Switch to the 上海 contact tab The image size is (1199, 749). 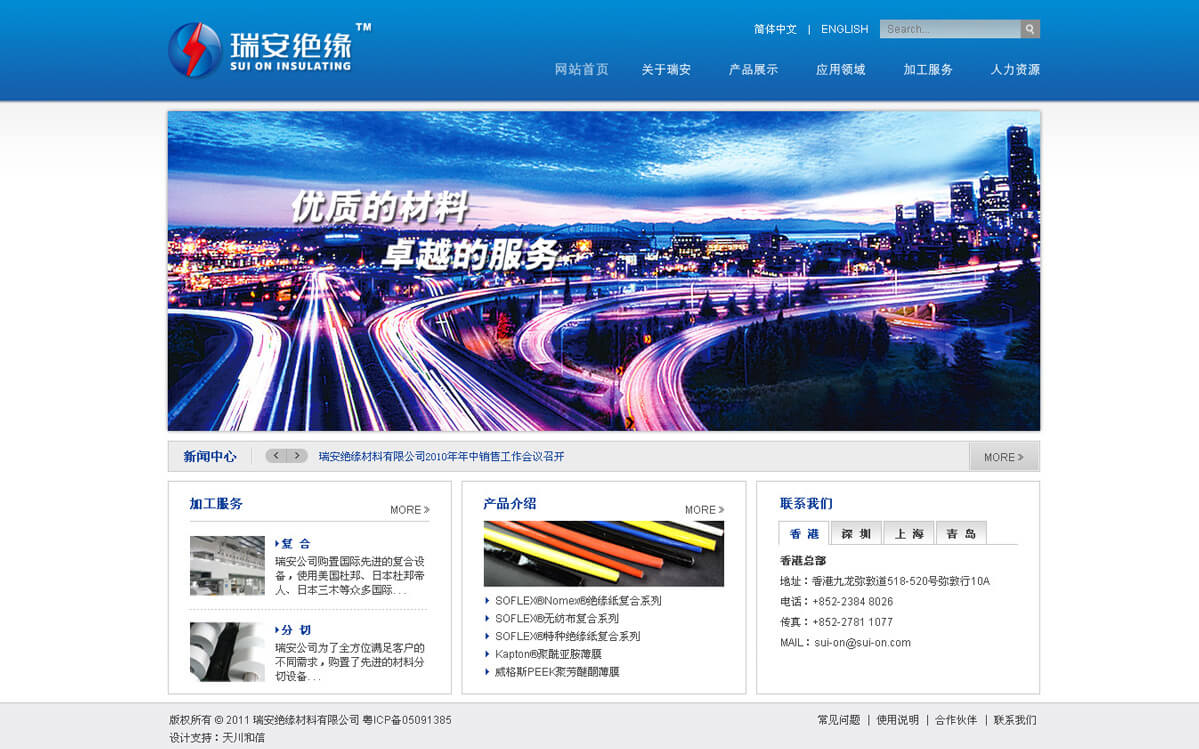(908, 534)
